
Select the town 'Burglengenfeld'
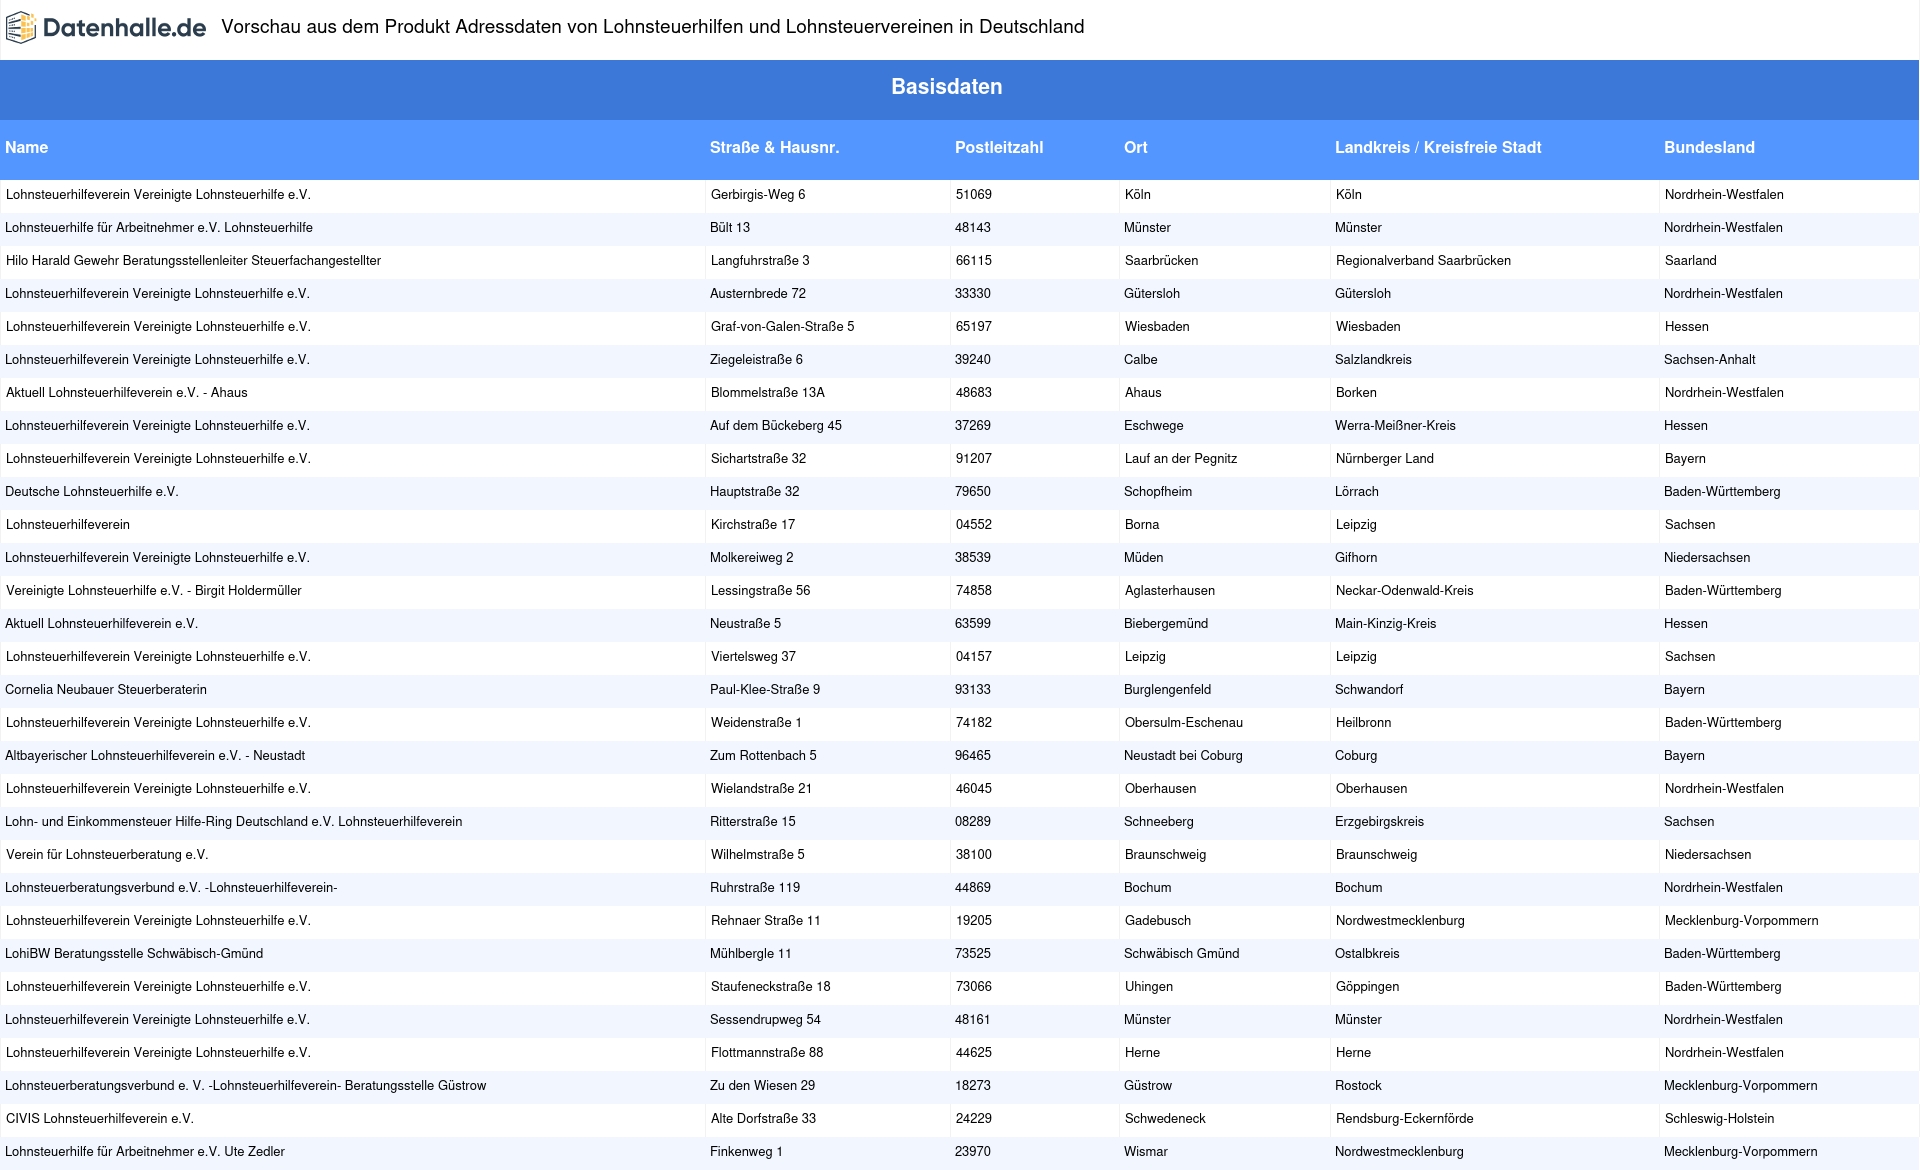(x=1167, y=689)
